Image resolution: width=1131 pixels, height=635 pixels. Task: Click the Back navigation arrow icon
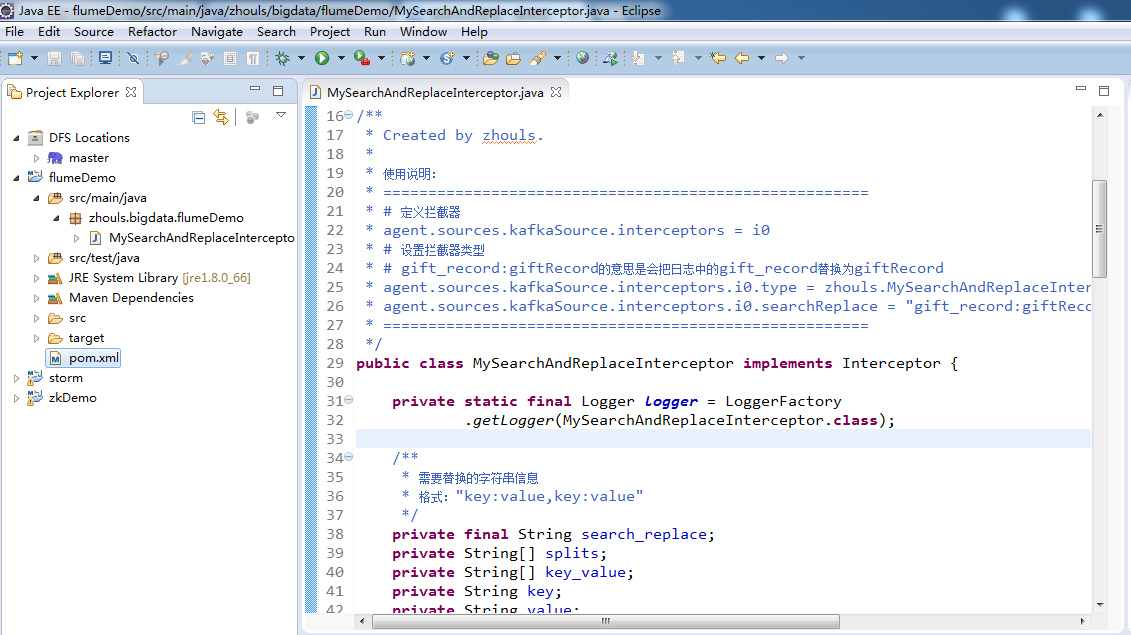tap(741, 58)
